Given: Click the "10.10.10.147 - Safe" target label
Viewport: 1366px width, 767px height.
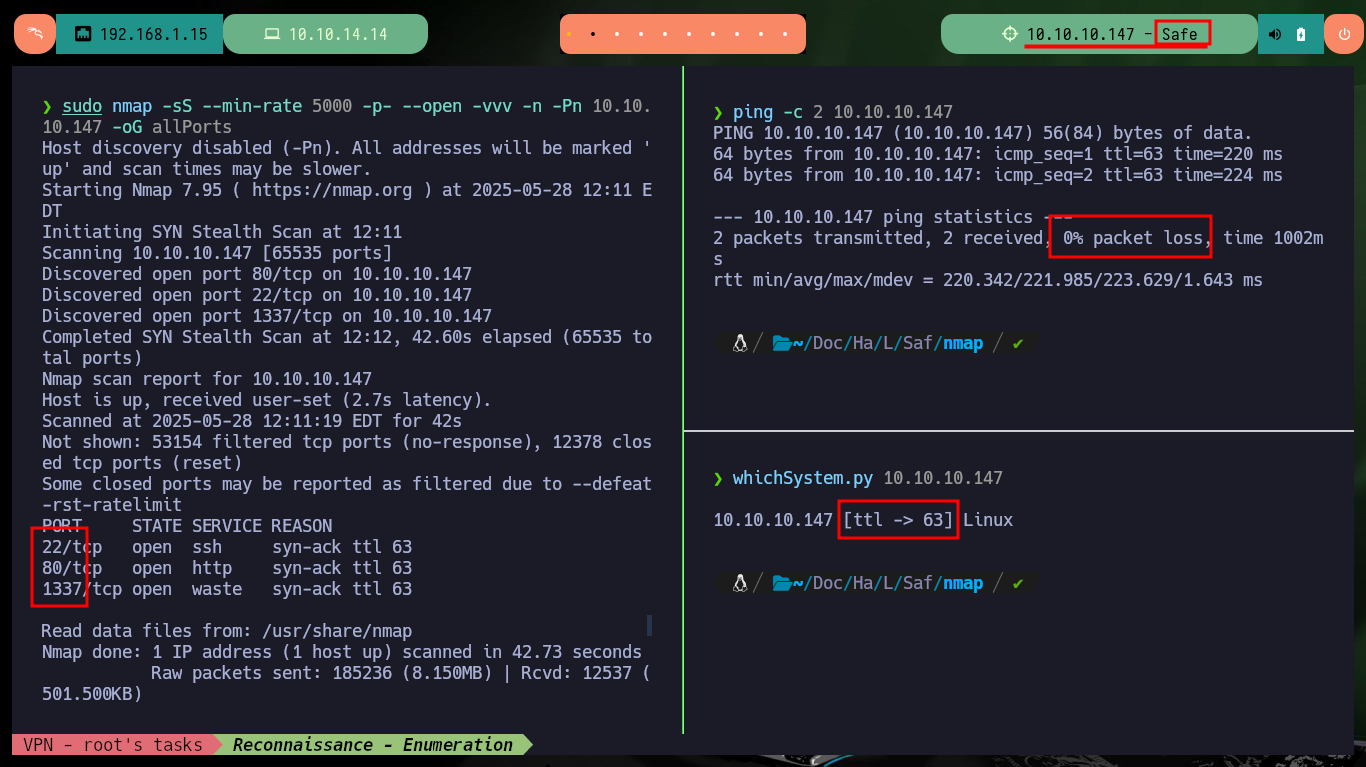Looking at the screenshot, I should [1112, 34].
